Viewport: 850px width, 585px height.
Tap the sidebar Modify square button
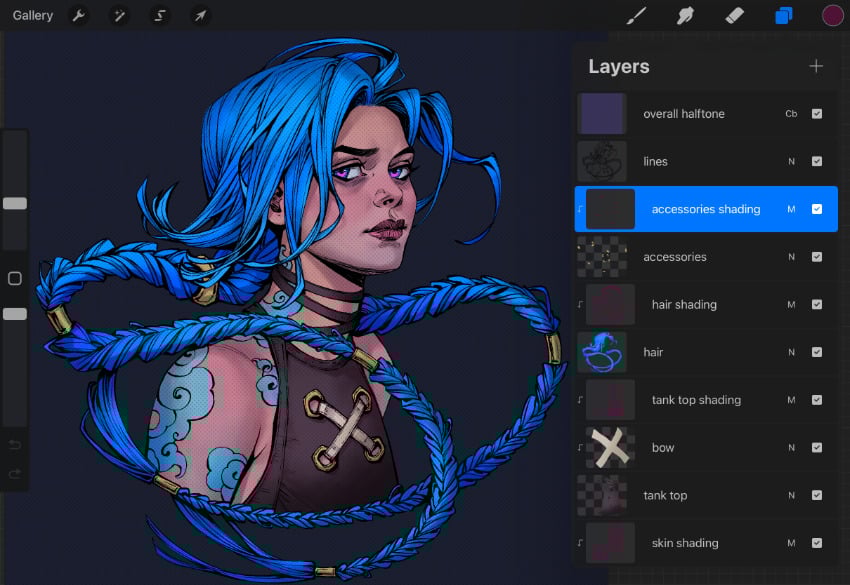click(x=15, y=279)
